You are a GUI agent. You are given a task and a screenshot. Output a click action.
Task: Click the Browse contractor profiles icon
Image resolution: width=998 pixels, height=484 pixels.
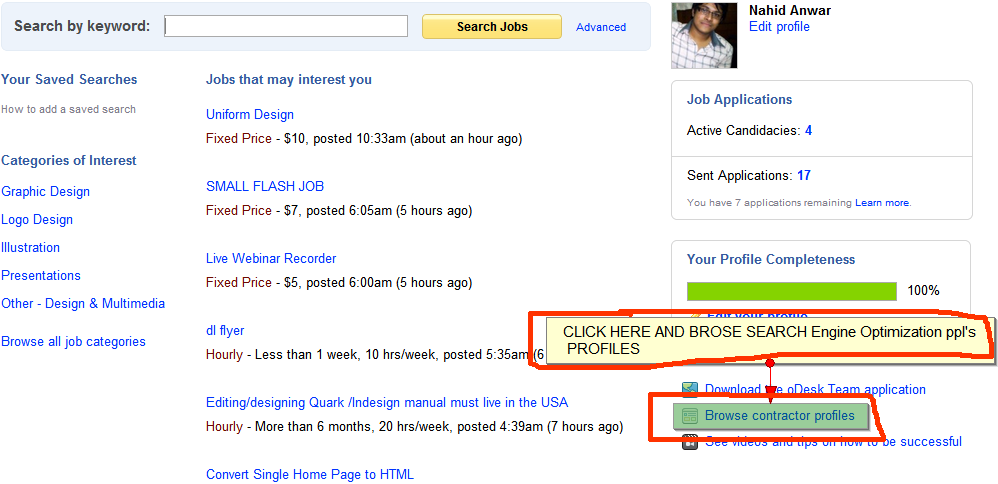click(x=690, y=416)
